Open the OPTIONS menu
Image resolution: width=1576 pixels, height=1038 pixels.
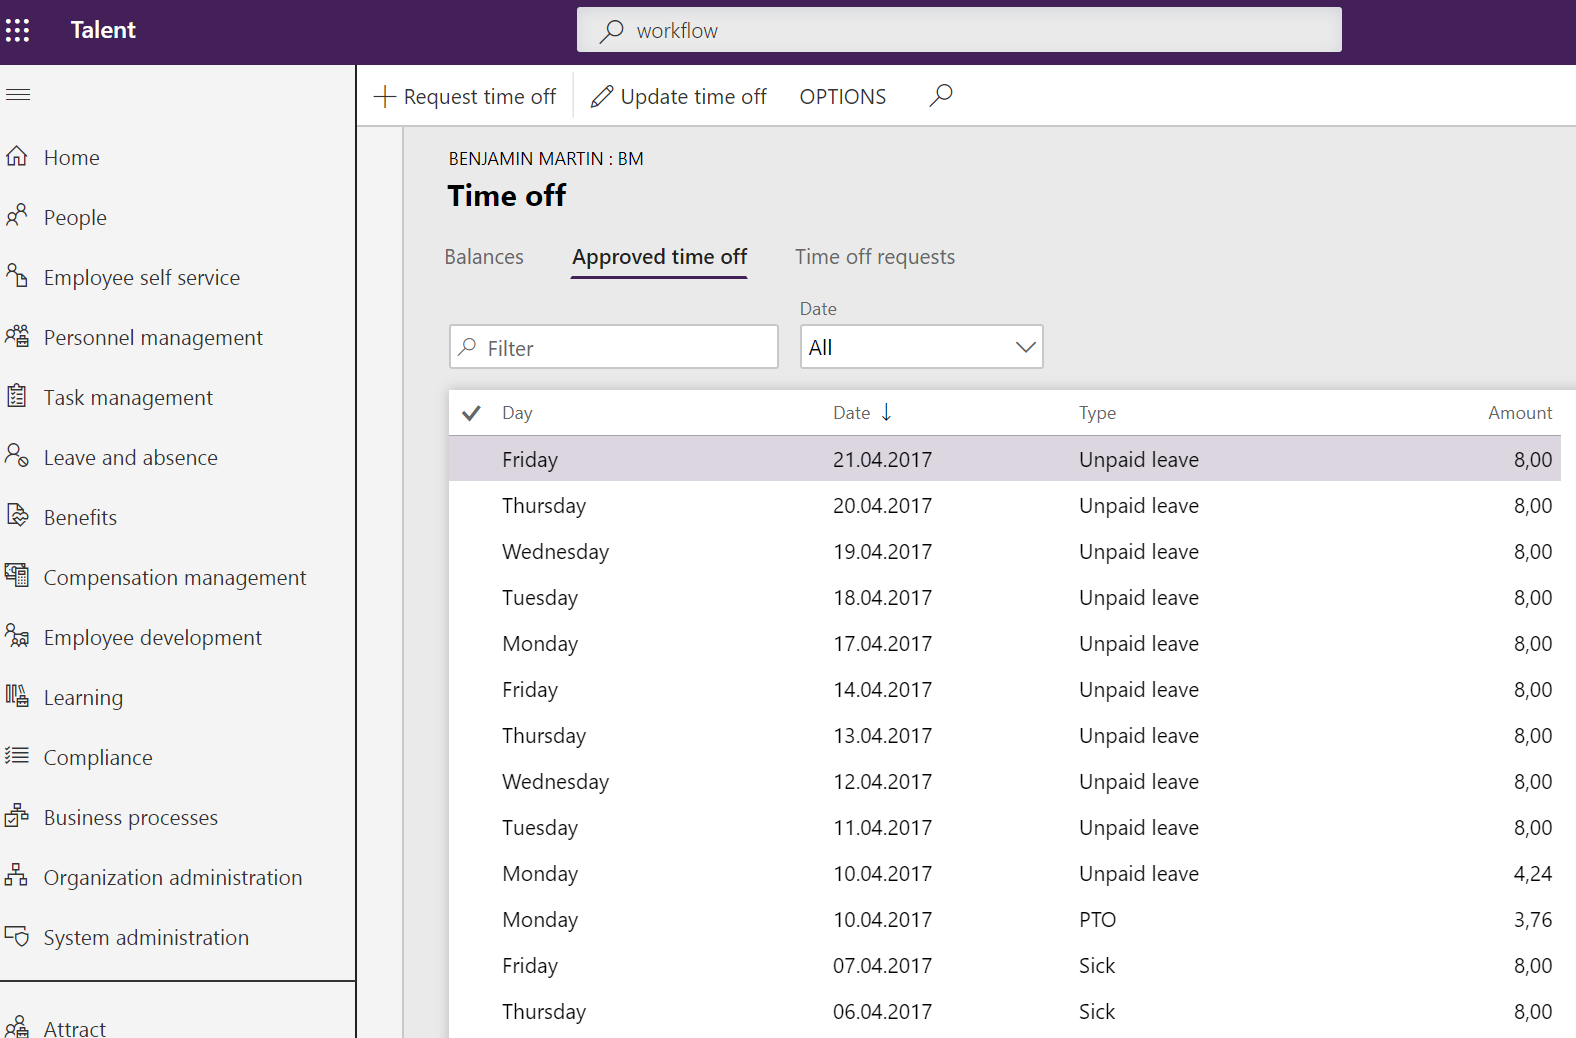pos(842,97)
